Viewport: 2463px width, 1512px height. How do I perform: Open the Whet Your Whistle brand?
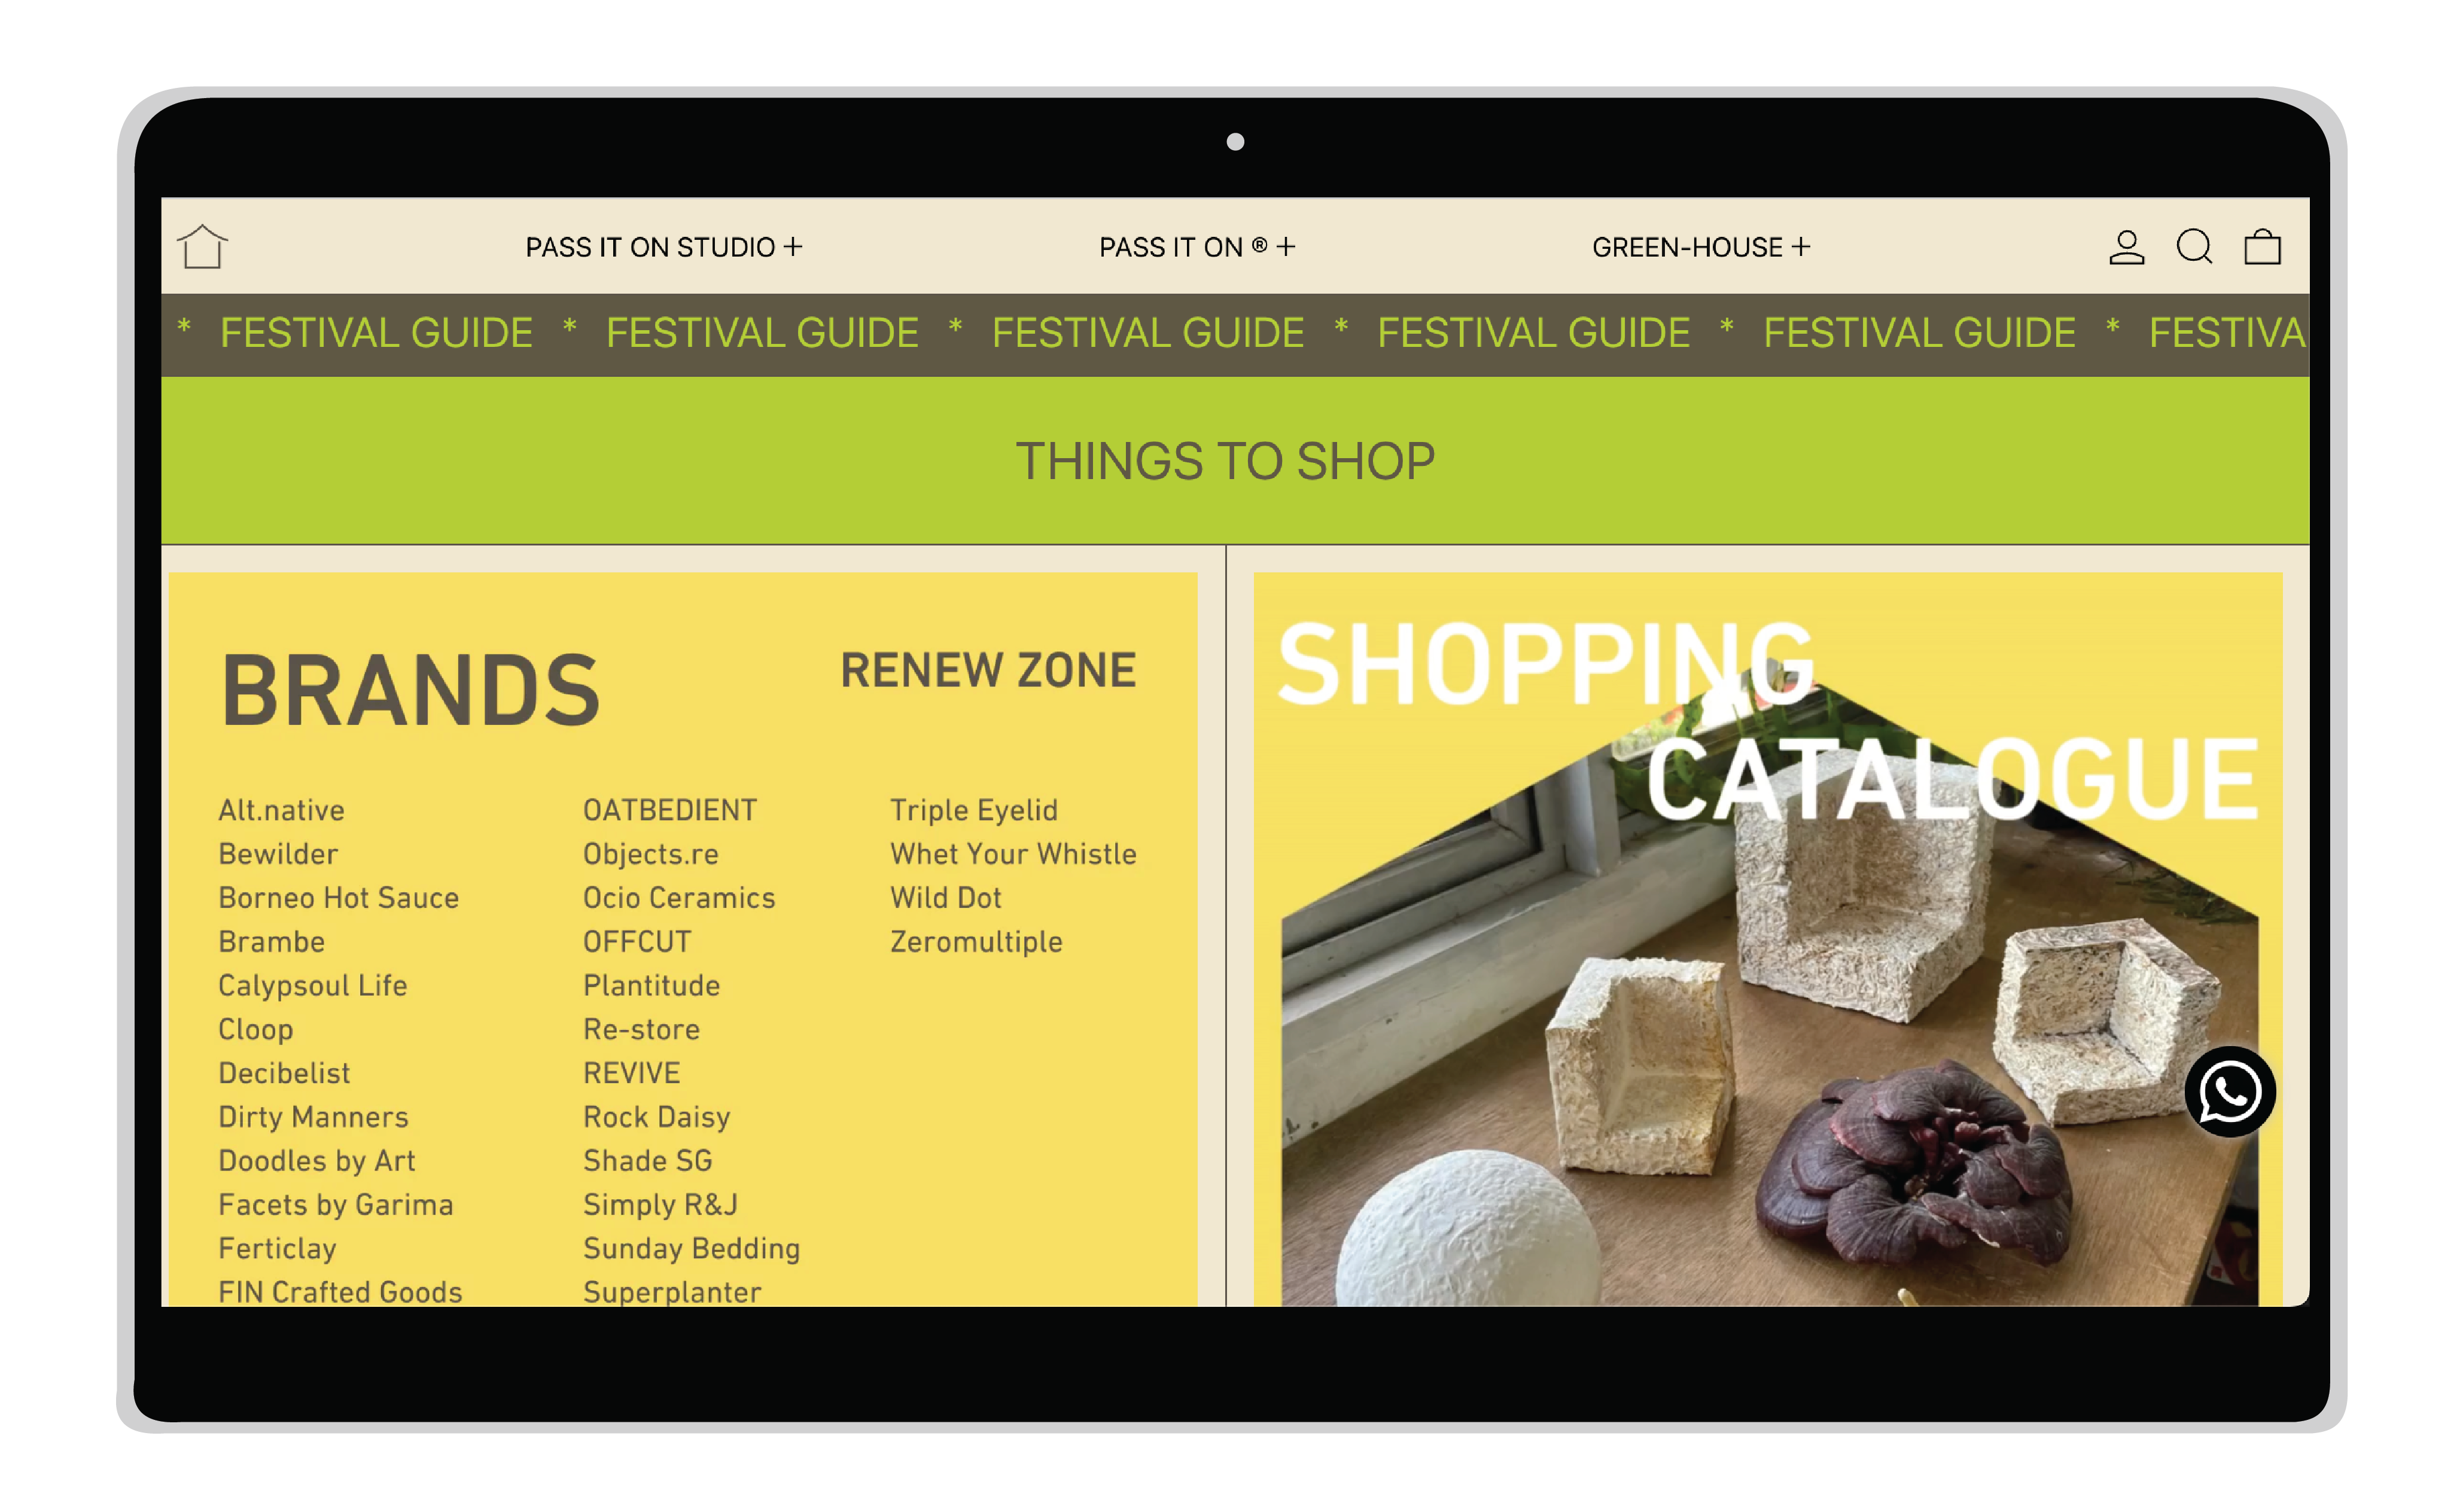(x=1013, y=854)
